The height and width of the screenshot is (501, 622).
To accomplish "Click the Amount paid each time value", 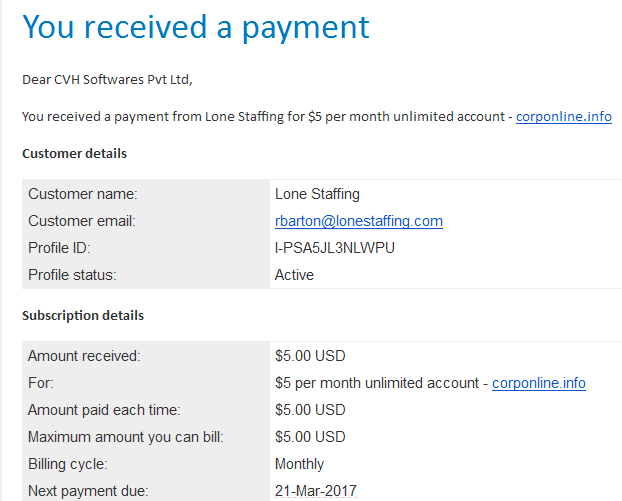I will 310,410.
